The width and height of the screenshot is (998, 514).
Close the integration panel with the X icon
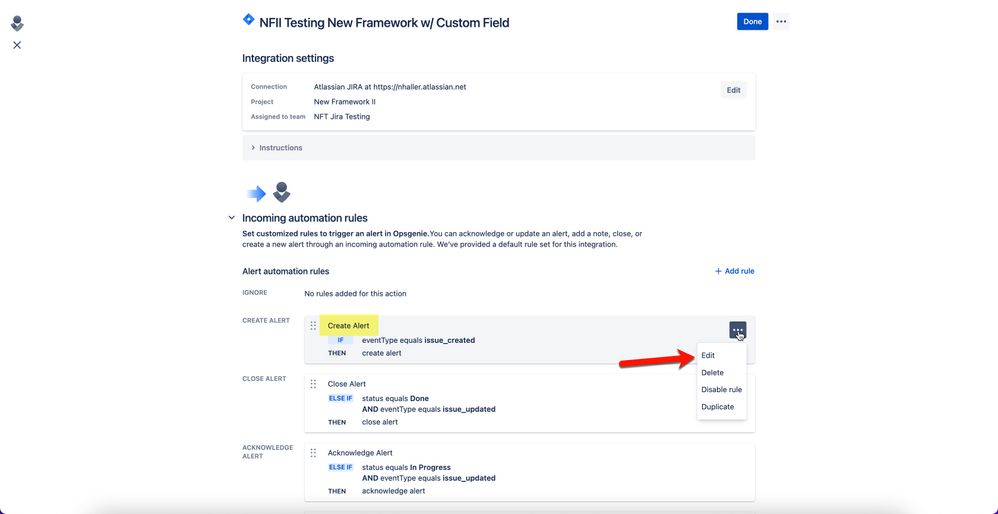(17, 45)
